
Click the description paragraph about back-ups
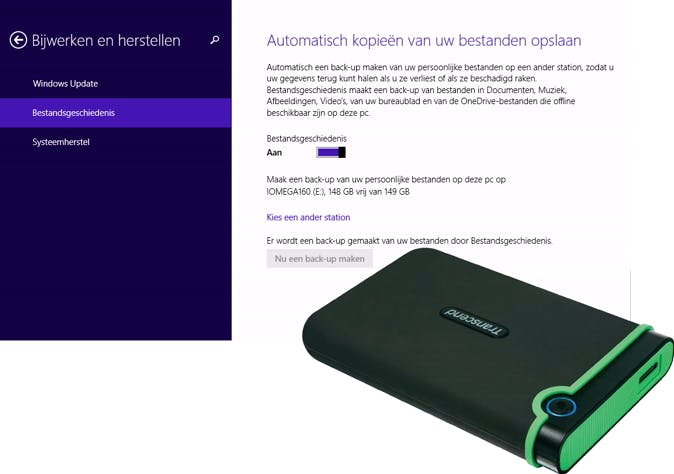click(x=440, y=90)
